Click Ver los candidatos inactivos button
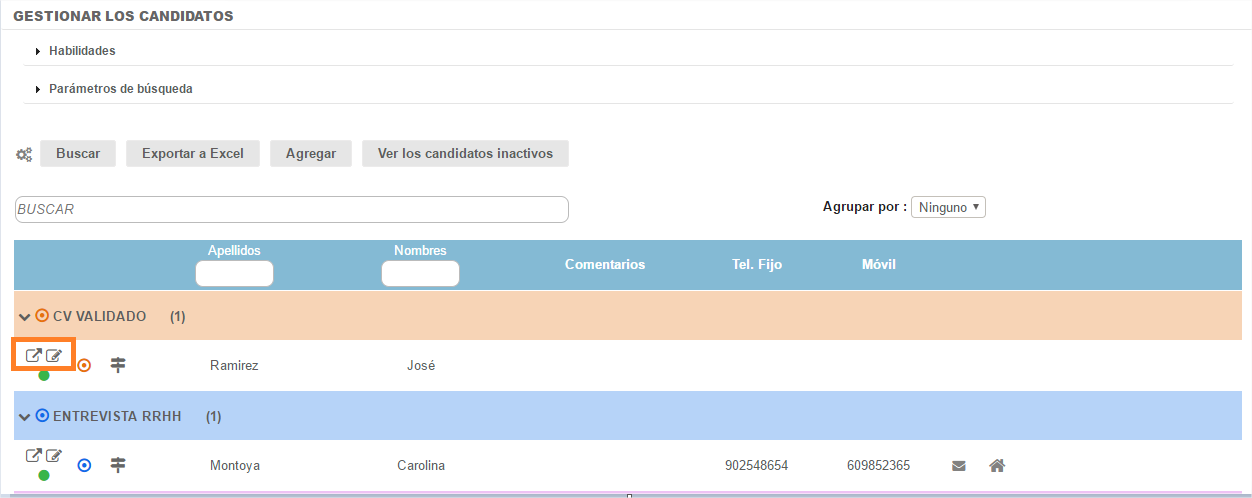1252x498 pixels. [x=465, y=154]
